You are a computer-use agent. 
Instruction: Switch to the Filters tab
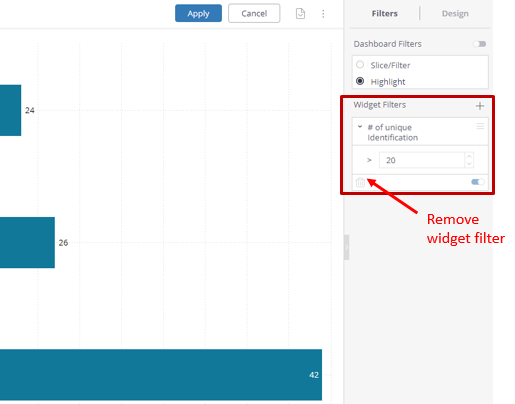coord(385,14)
